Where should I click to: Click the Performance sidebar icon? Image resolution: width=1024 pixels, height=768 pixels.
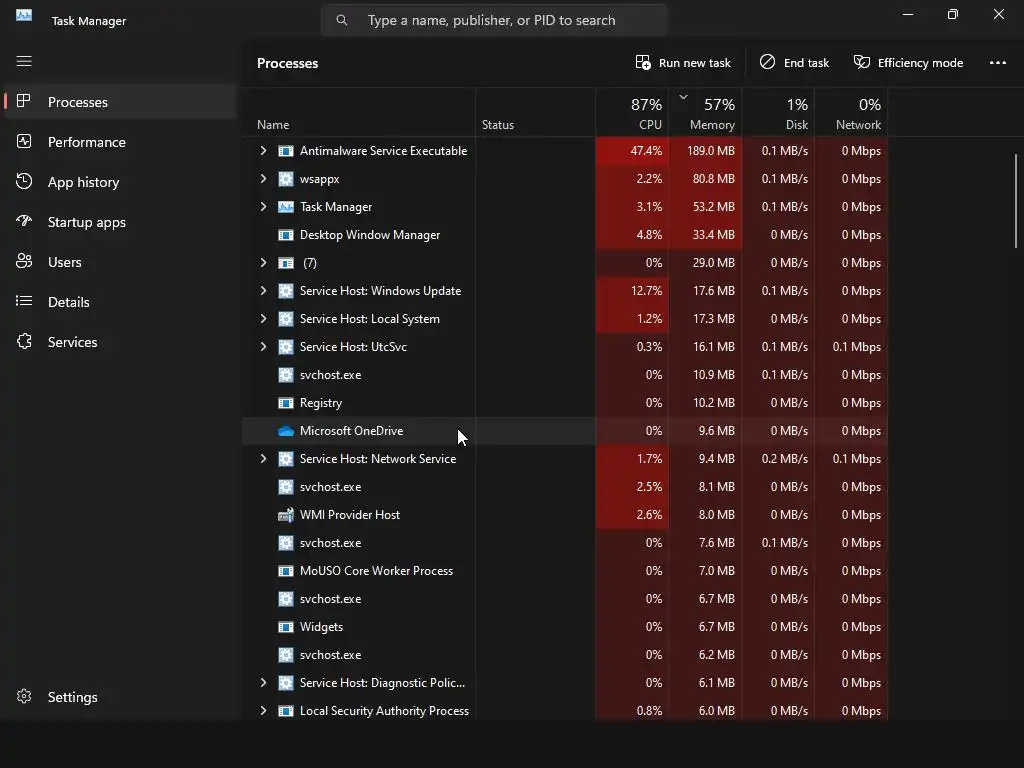tap(24, 141)
